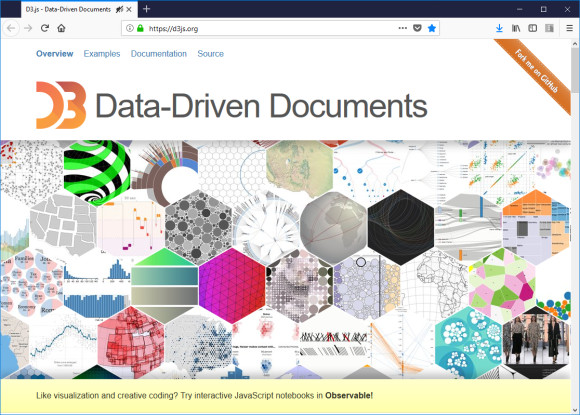This screenshot has height=415, width=580.
Task: Open the Documentation link
Action: [159, 54]
